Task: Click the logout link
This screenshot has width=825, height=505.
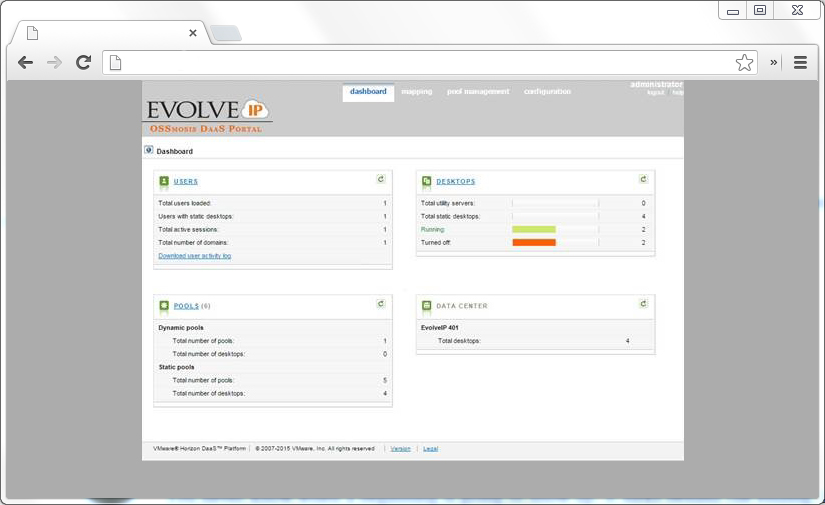Action: coord(656,93)
